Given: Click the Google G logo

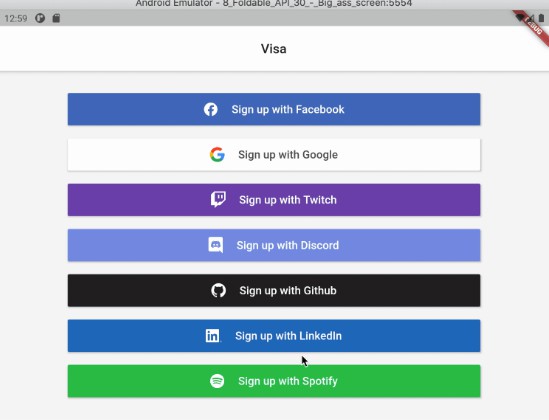Looking at the screenshot, I should pyautogui.click(x=217, y=154).
